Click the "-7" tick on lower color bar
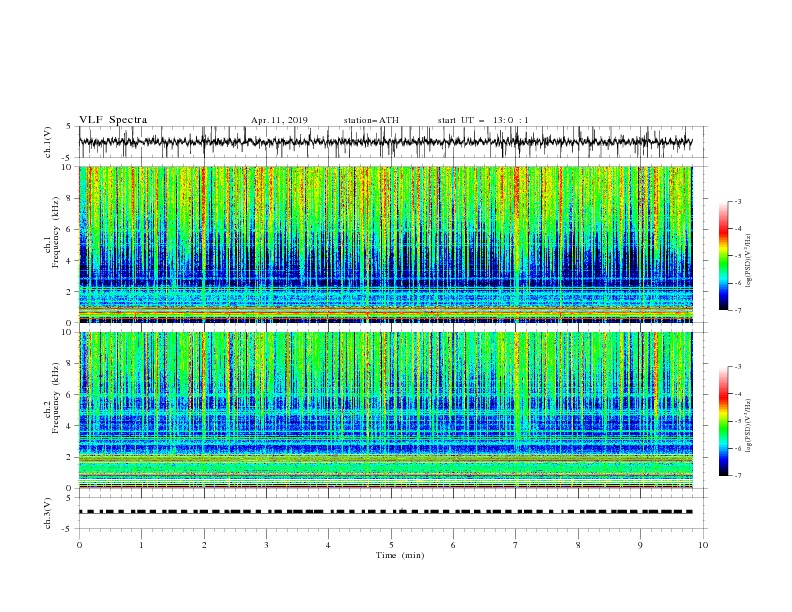Screen dimensions: 792x612 (x=737, y=476)
